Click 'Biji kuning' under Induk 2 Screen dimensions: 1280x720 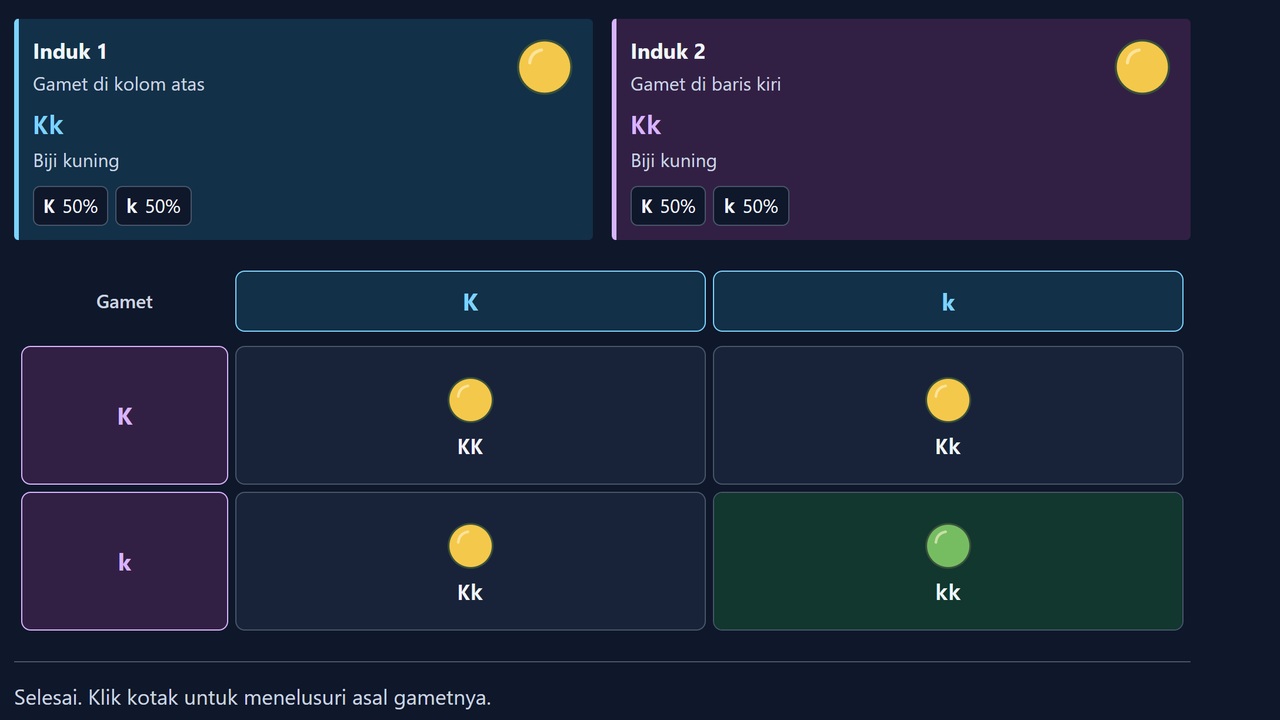[x=674, y=161]
